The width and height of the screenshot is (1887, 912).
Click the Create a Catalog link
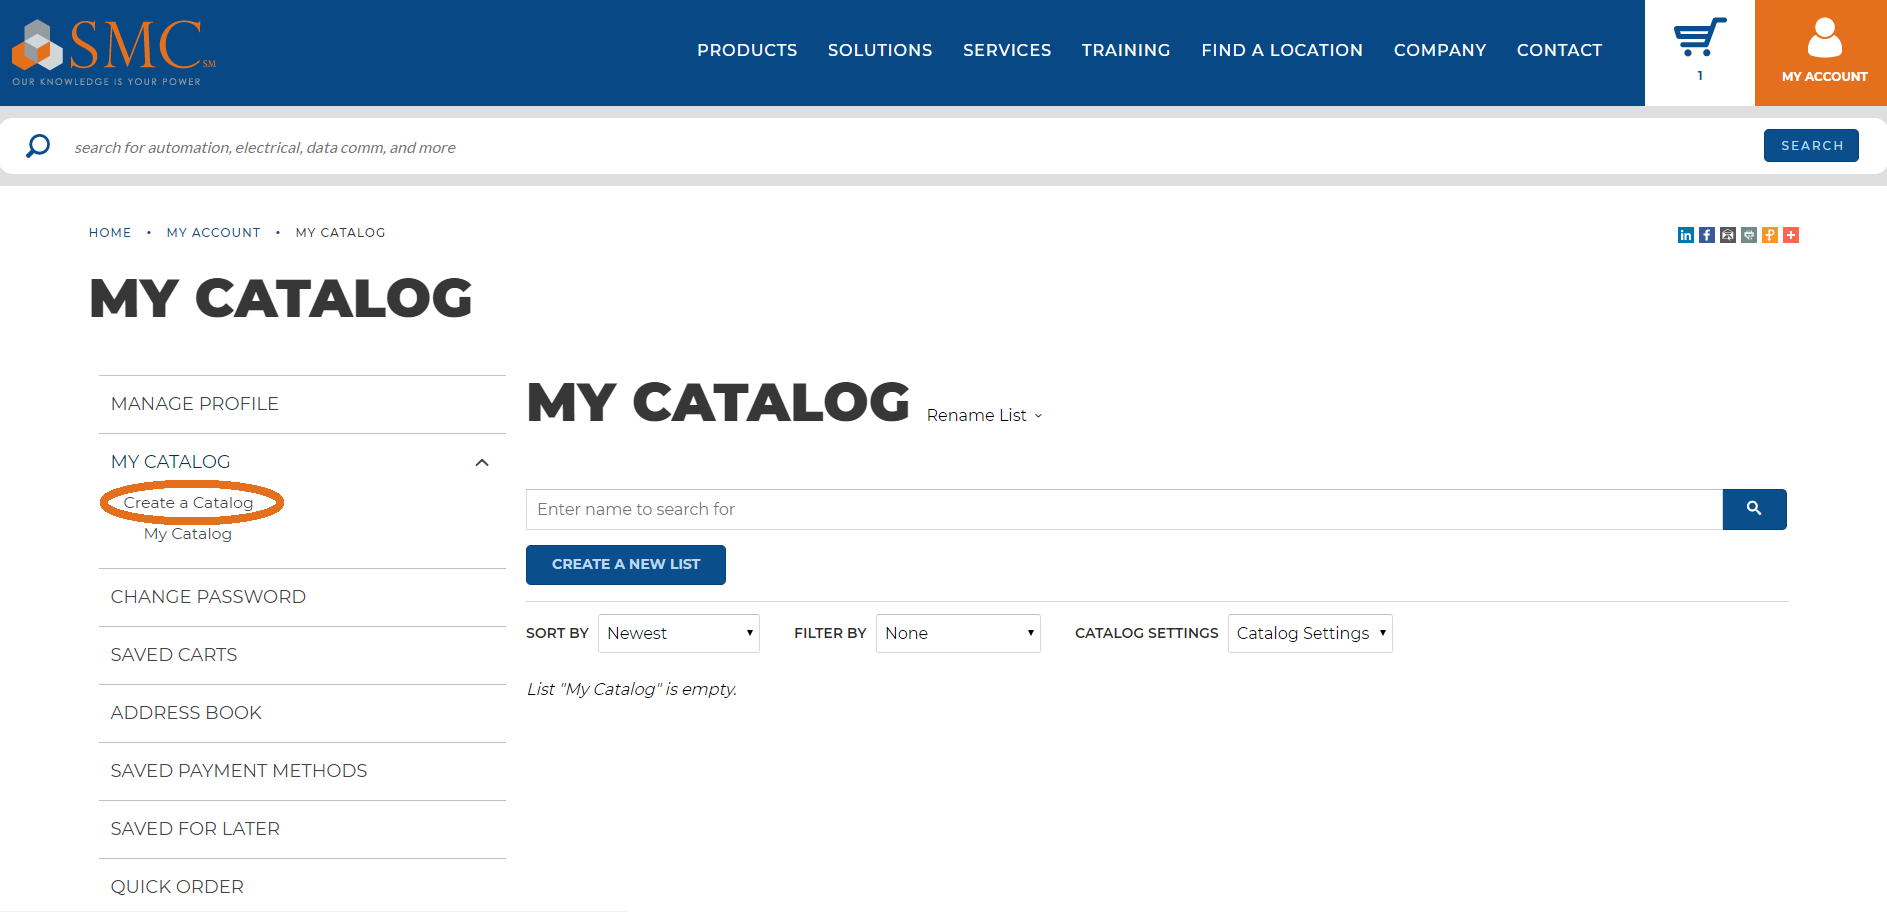[188, 503]
